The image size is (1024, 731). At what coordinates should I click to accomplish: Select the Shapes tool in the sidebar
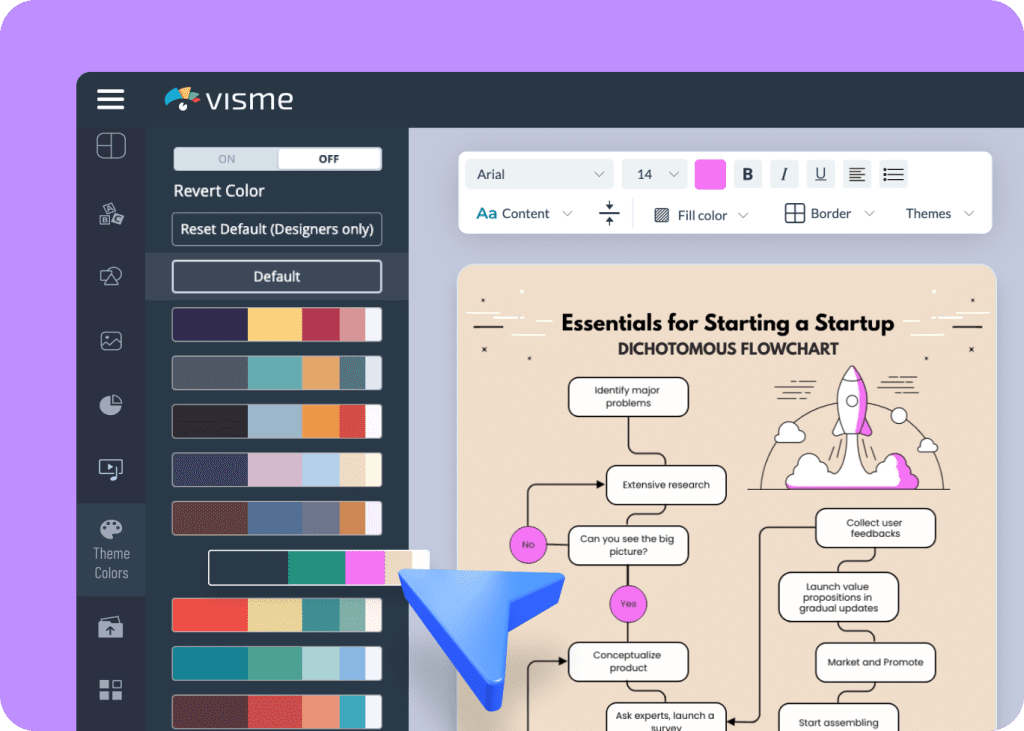(x=111, y=275)
